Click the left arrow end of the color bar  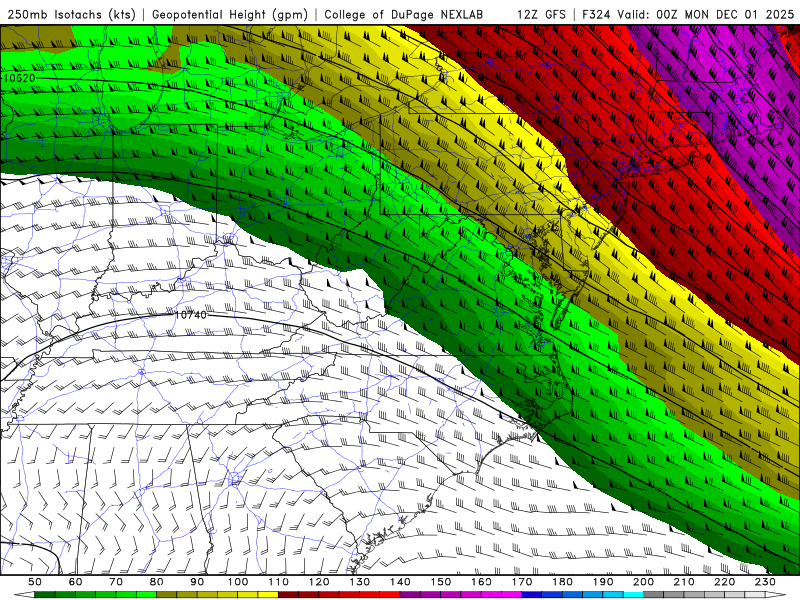tap(24, 595)
